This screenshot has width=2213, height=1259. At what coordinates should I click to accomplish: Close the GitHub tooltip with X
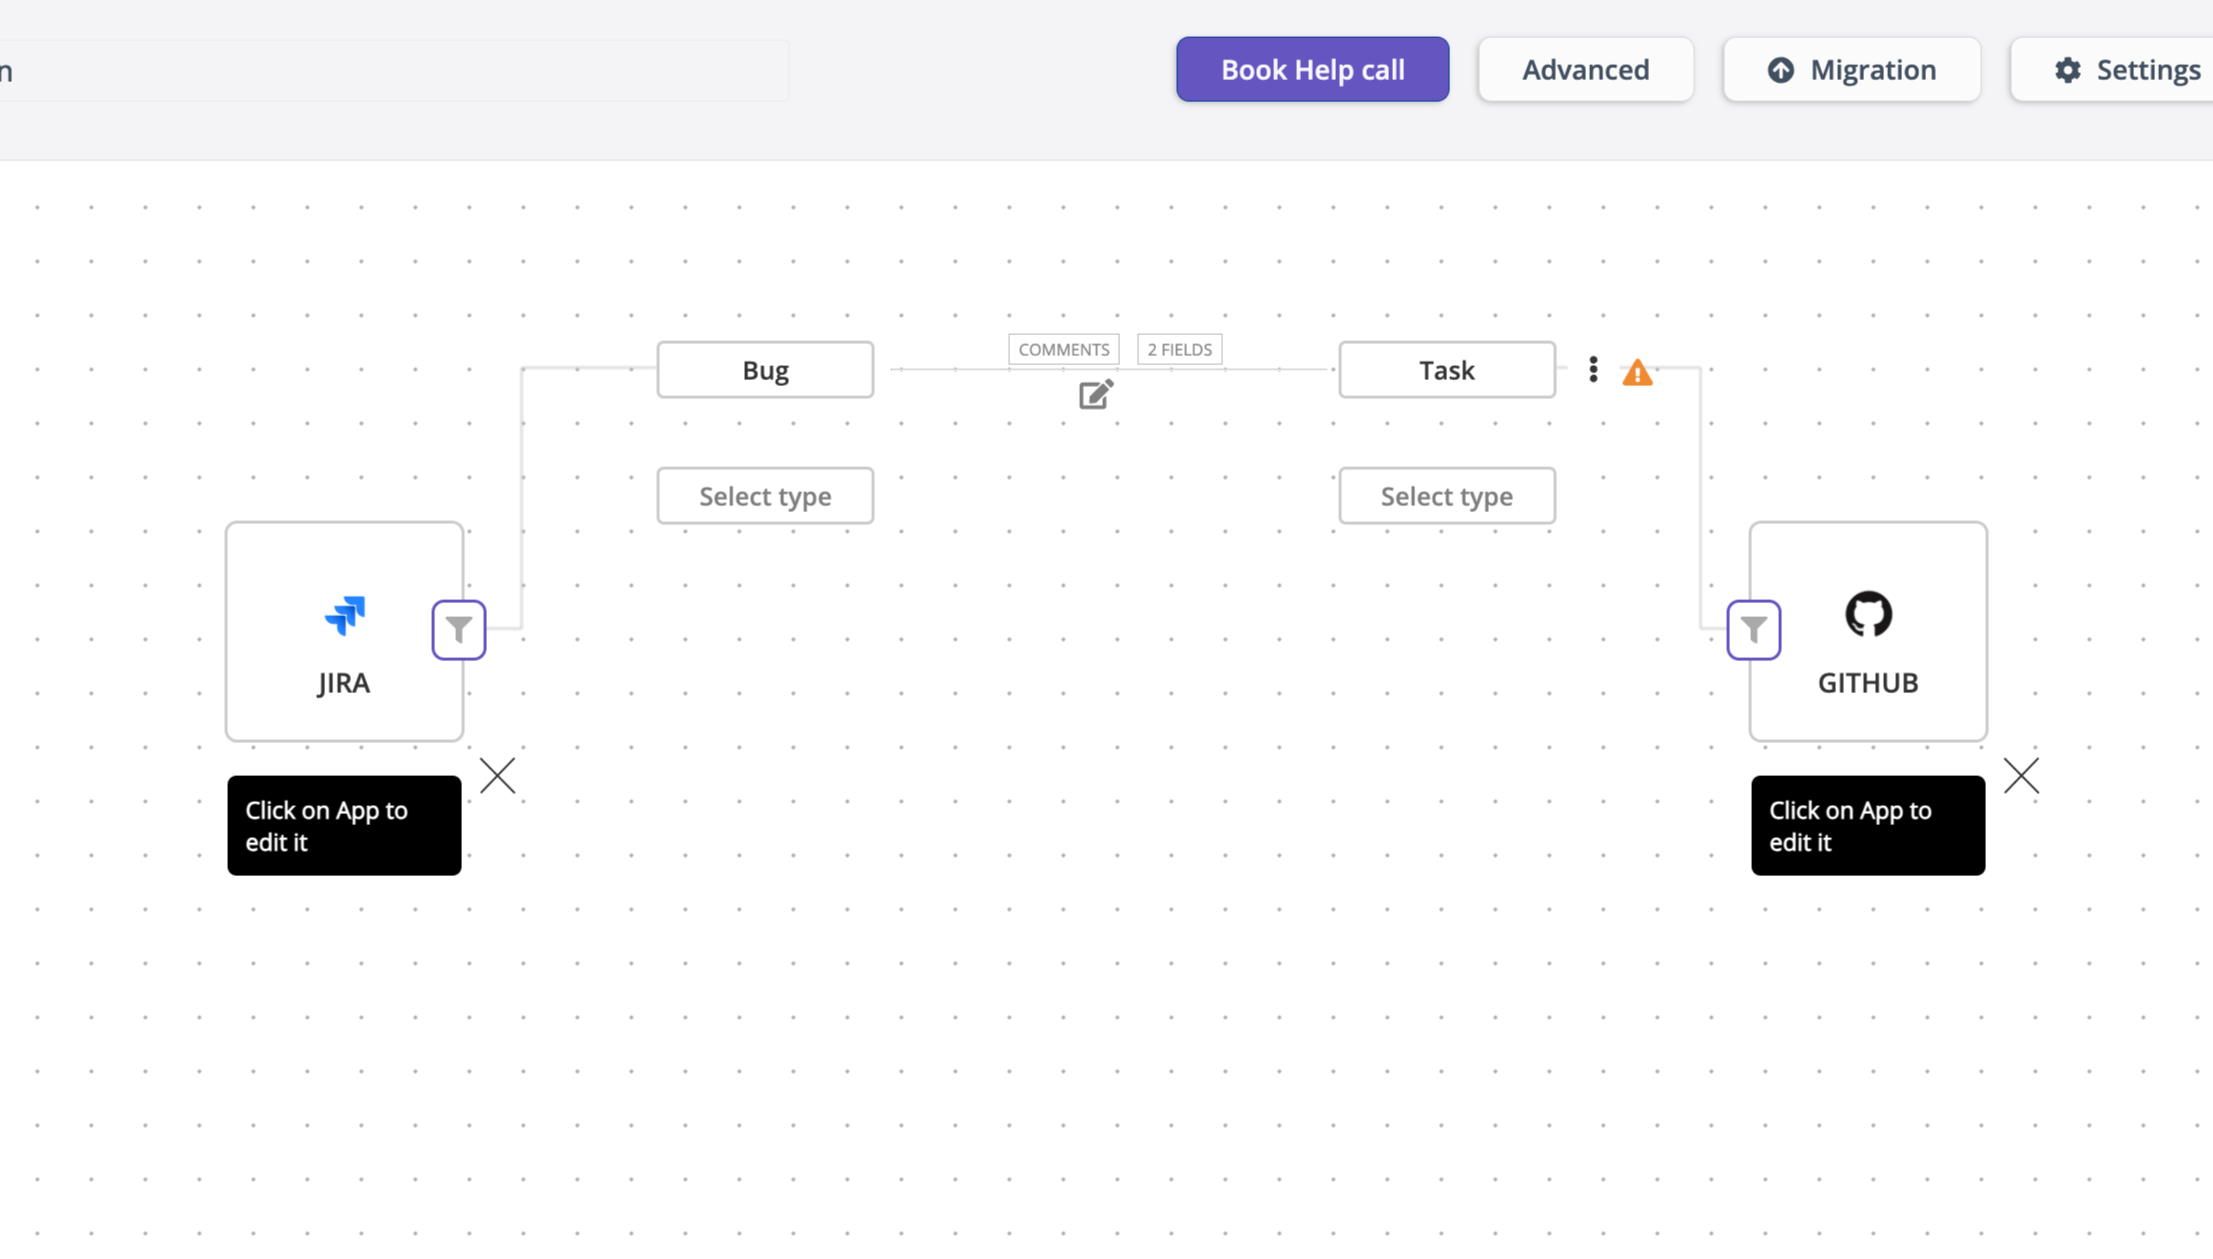2021,776
